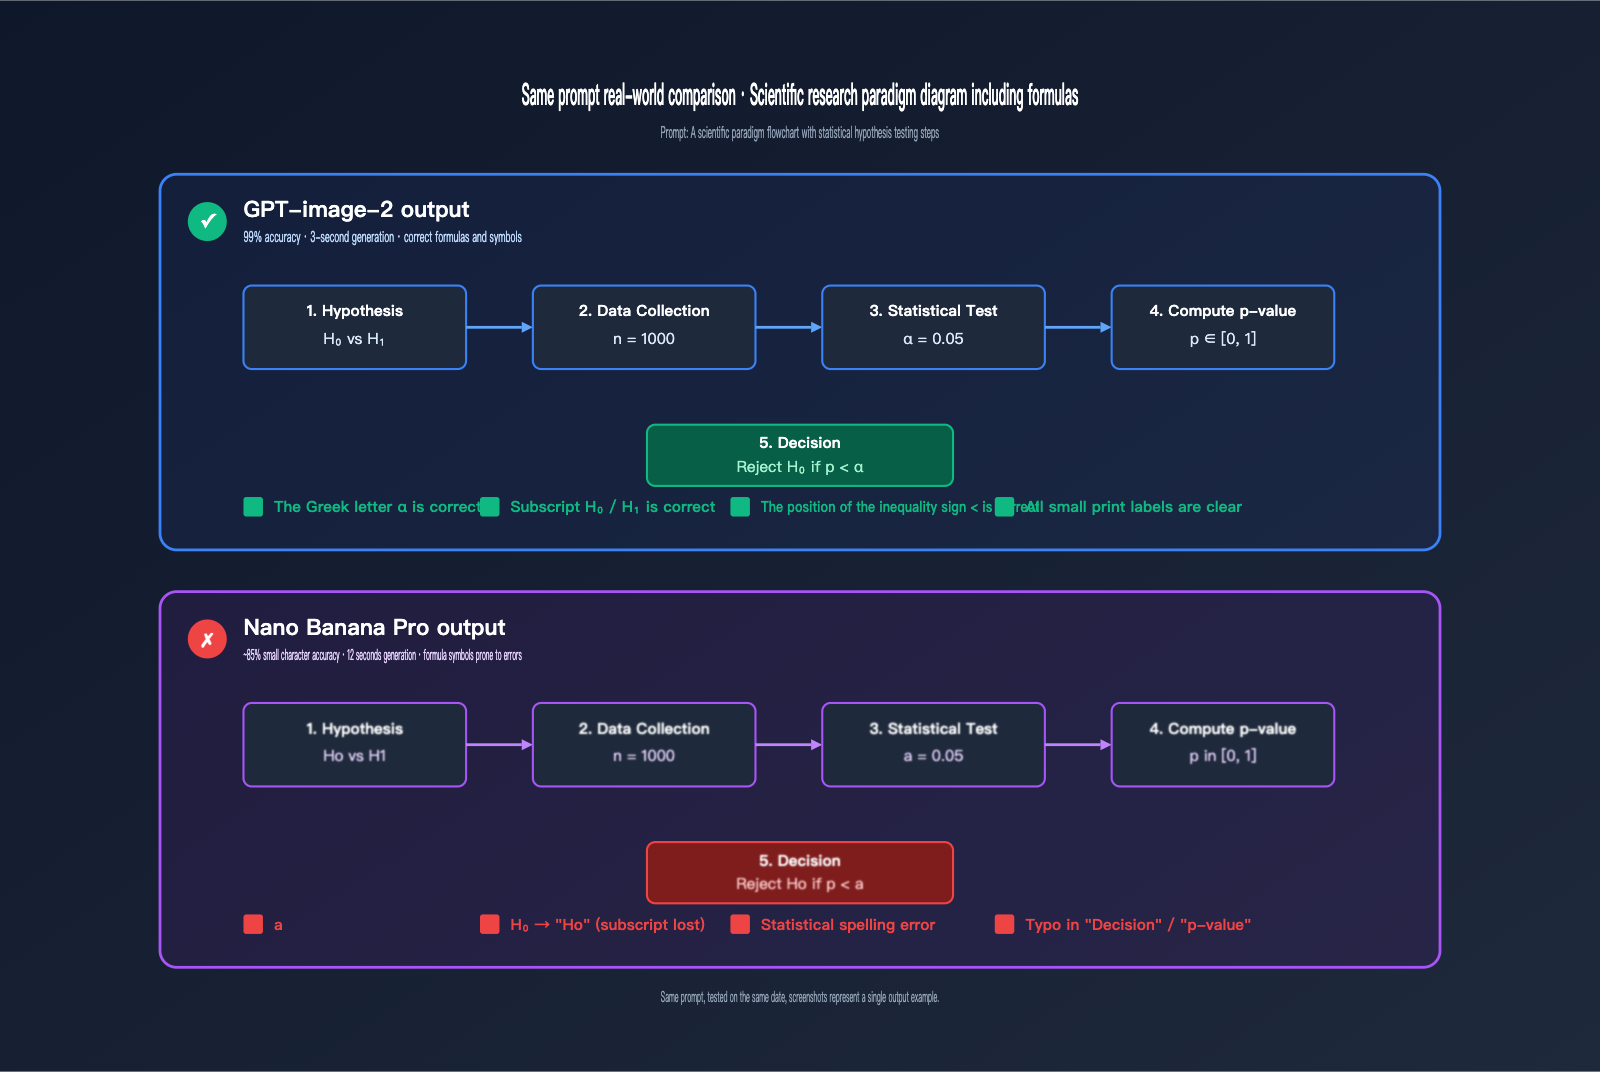This screenshot has height=1072, width=1600.
Task: Click green square before 'The Greek letter α'
Action: [253, 507]
